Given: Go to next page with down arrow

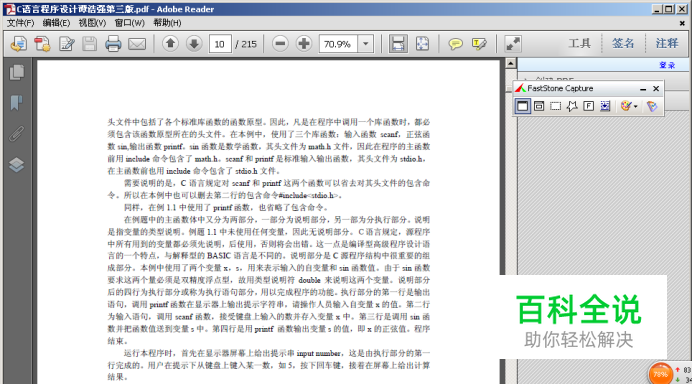Looking at the screenshot, I should 194,43.
